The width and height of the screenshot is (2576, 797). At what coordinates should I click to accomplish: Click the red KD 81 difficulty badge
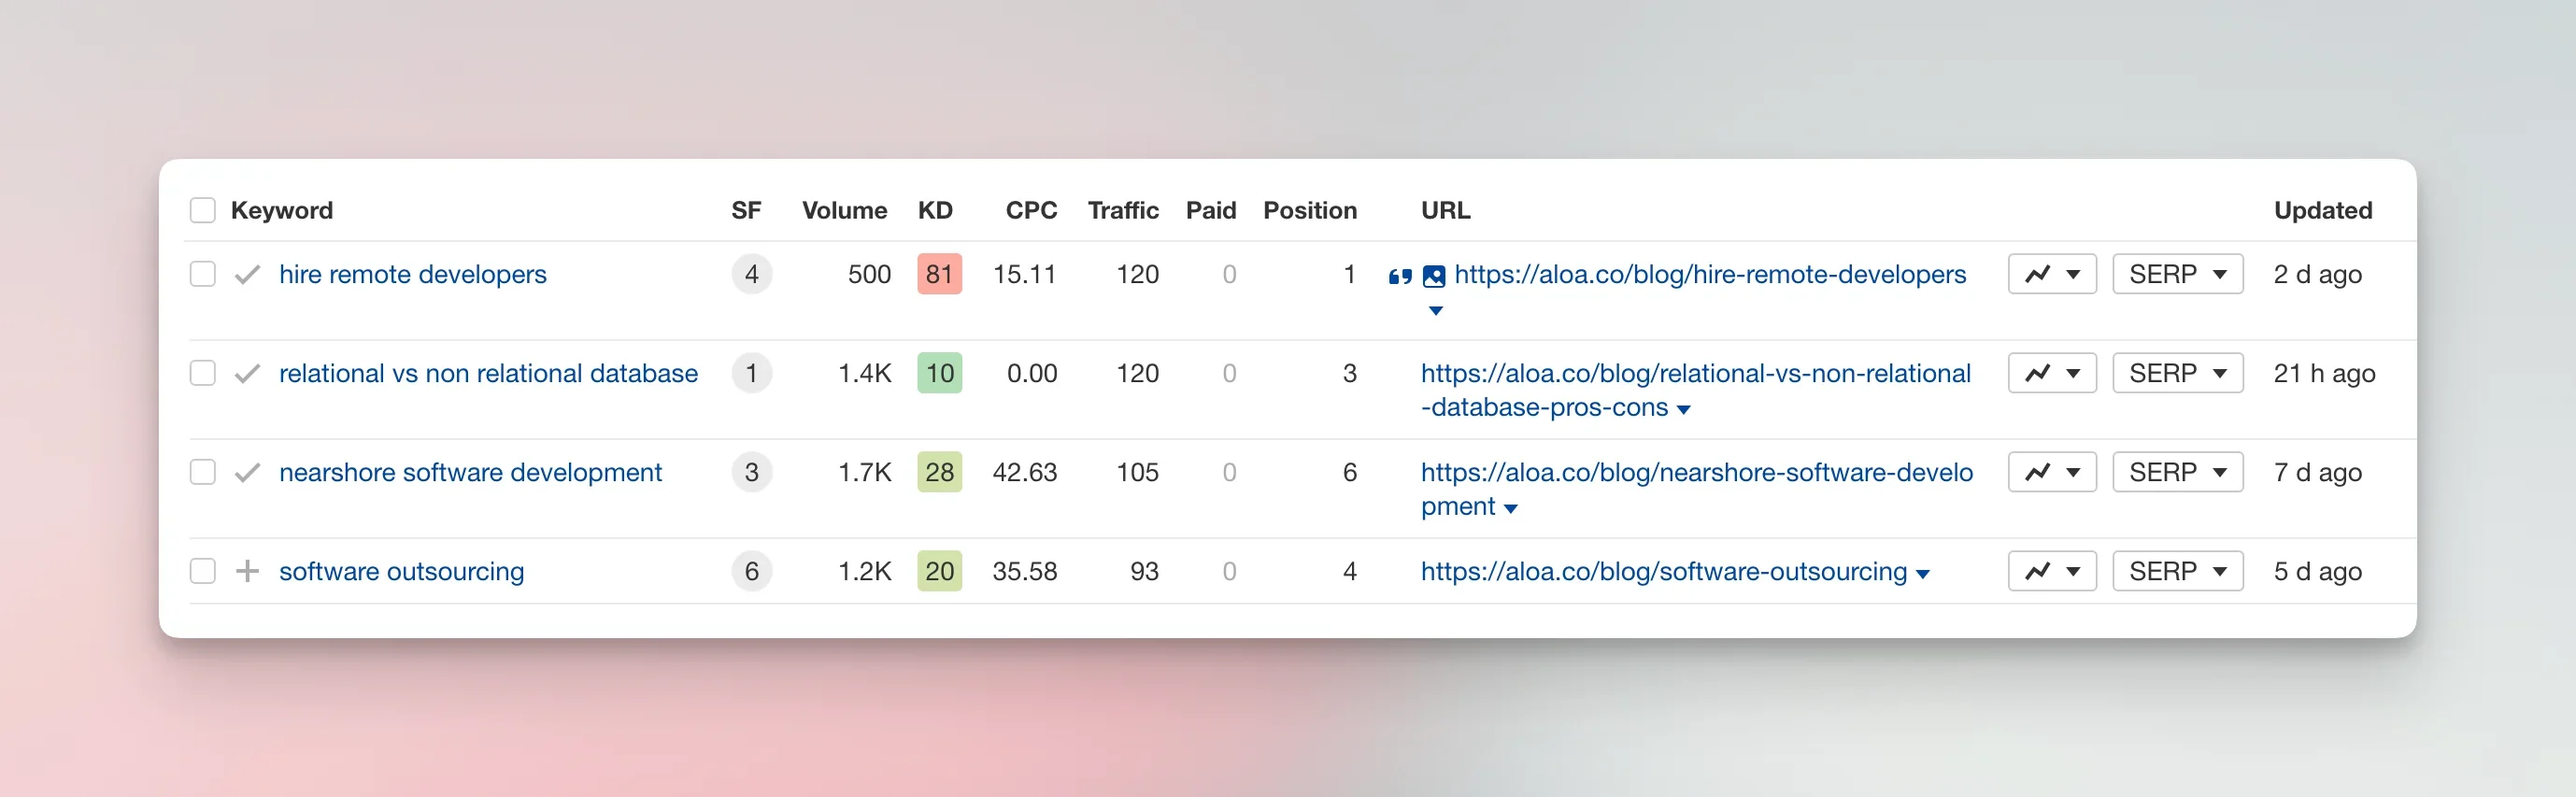point(939,274)
